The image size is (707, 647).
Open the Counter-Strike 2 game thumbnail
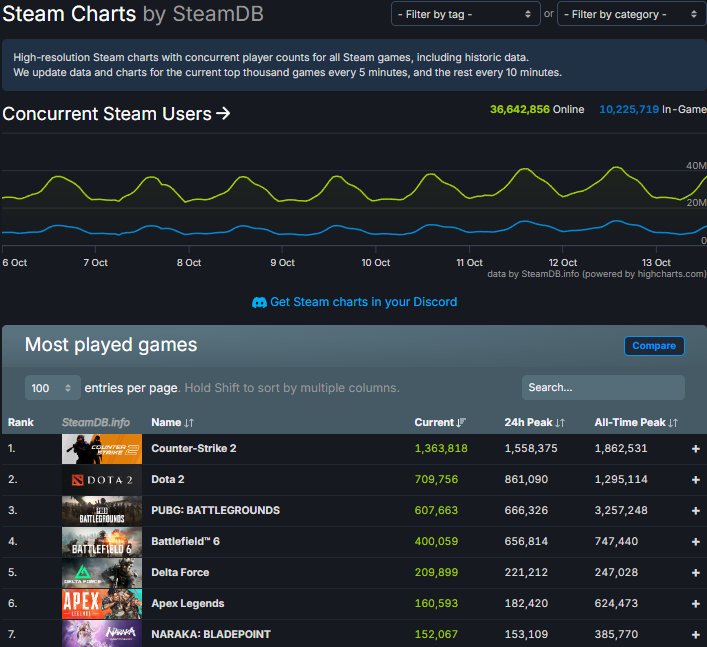coord(101,449)
